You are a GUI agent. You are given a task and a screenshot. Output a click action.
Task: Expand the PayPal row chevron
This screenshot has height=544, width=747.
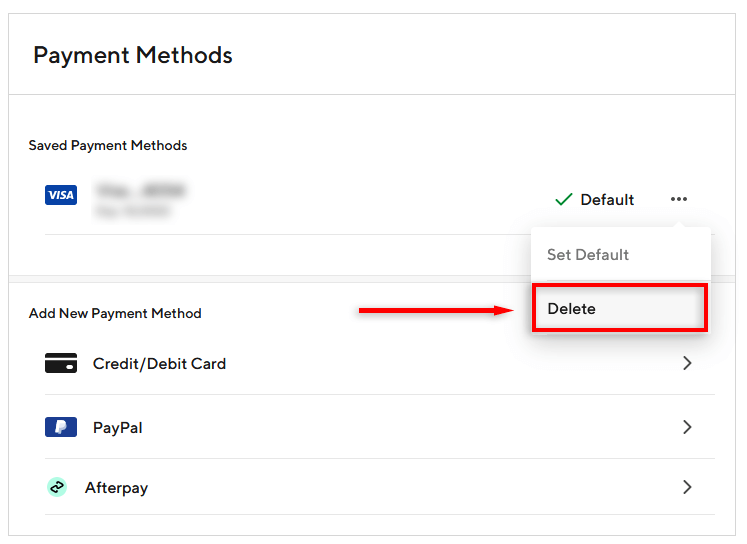click(x=687, y=427)
